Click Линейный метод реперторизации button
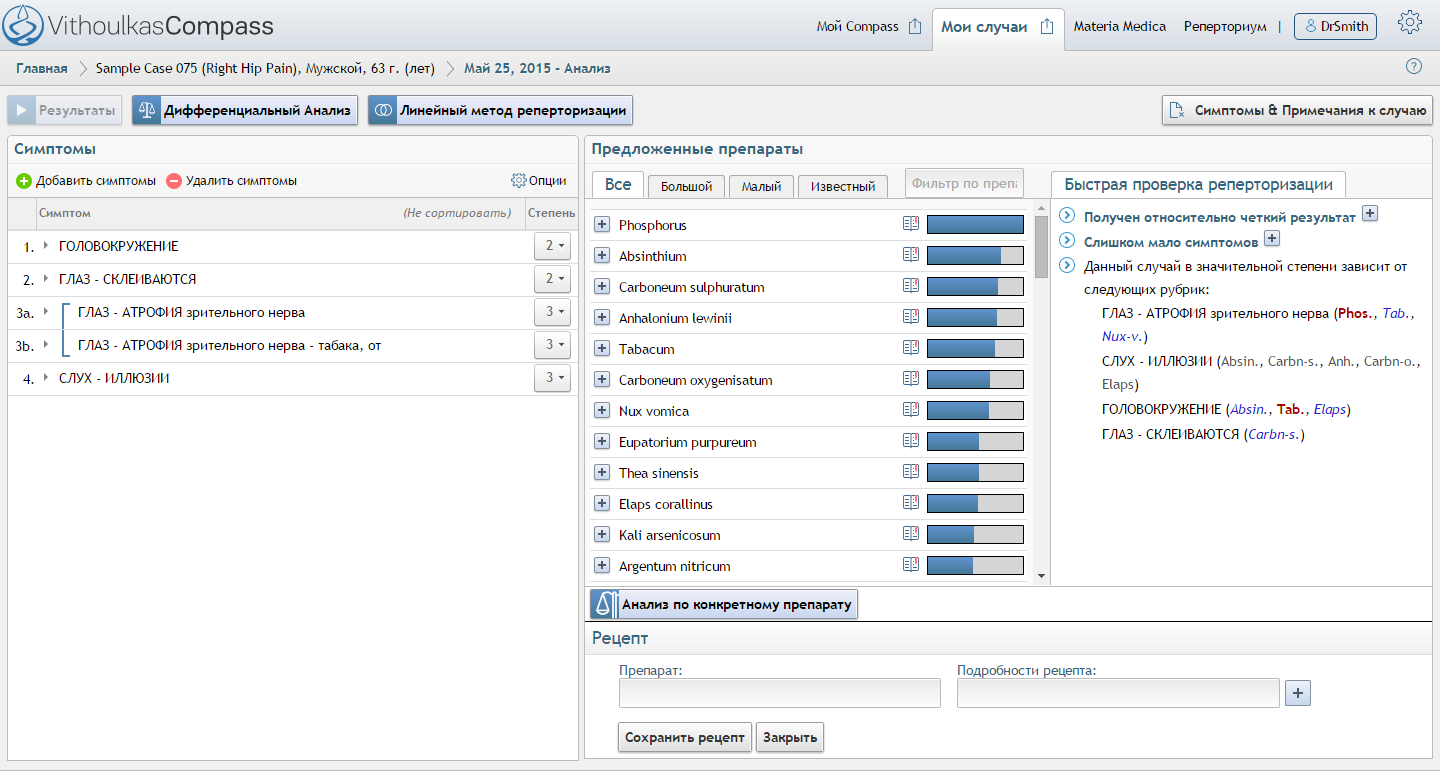 500,110
